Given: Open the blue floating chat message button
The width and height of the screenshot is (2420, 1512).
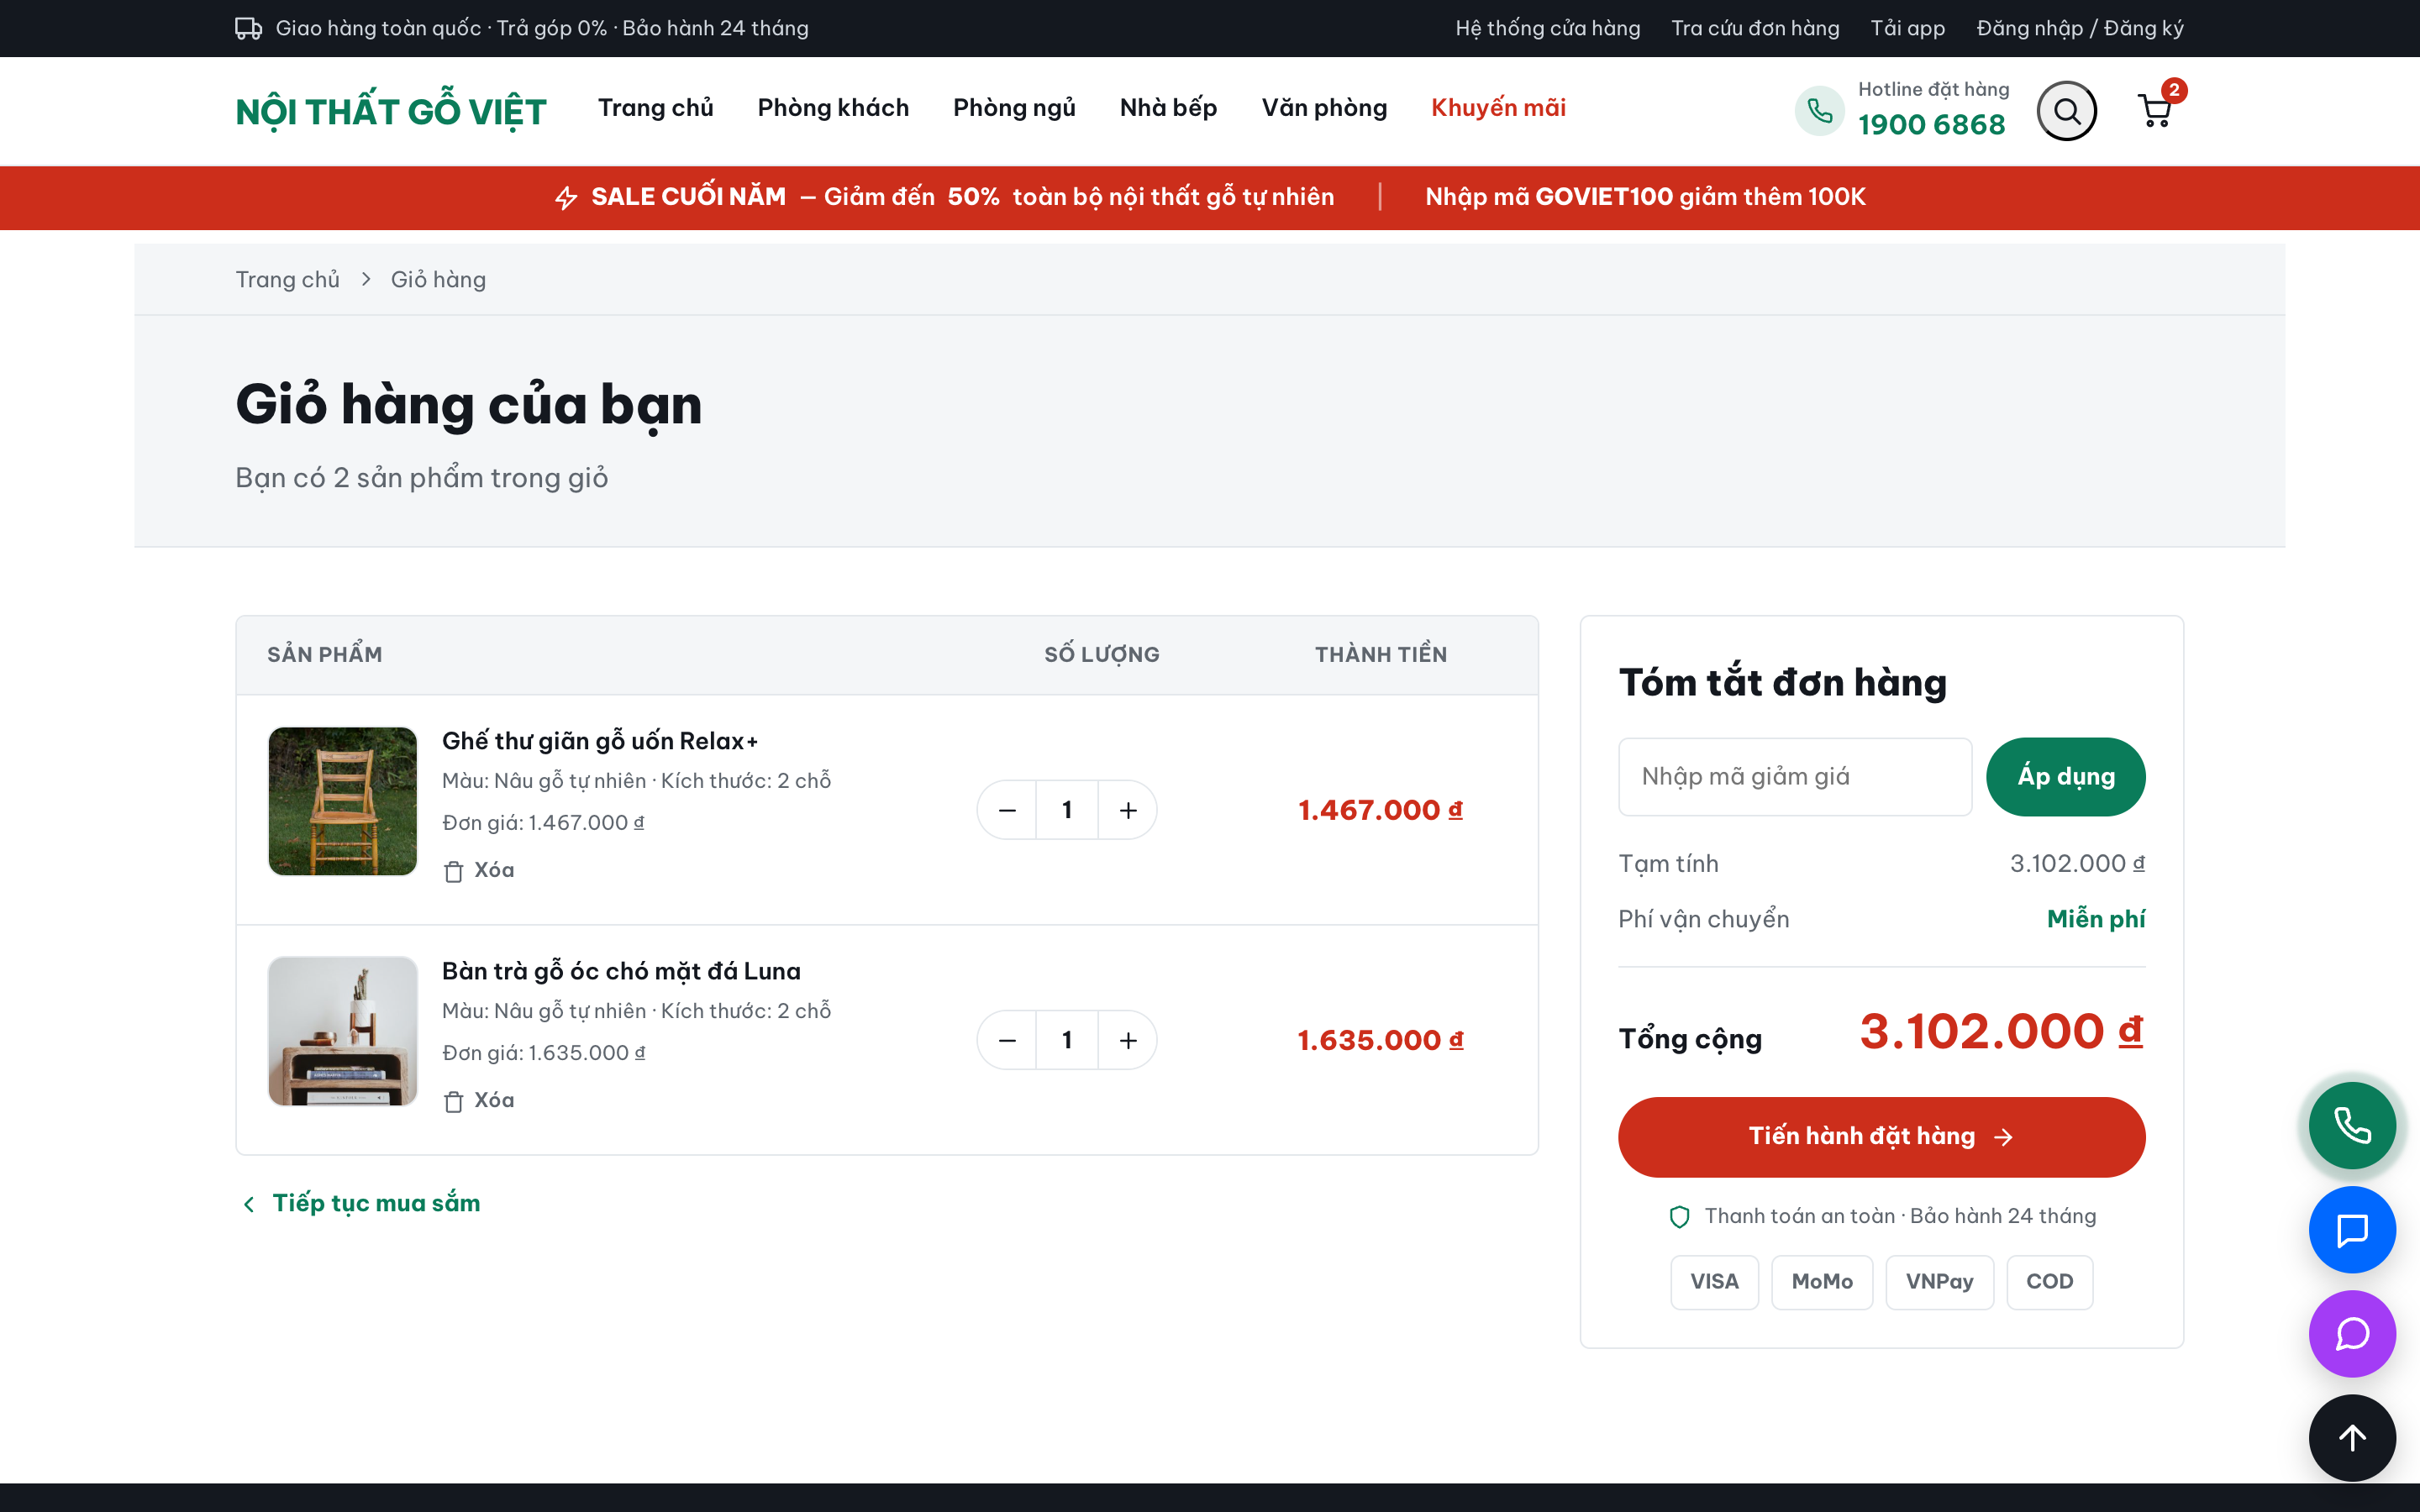Looking at the screenshot, I should [x=2352, y=1229].
